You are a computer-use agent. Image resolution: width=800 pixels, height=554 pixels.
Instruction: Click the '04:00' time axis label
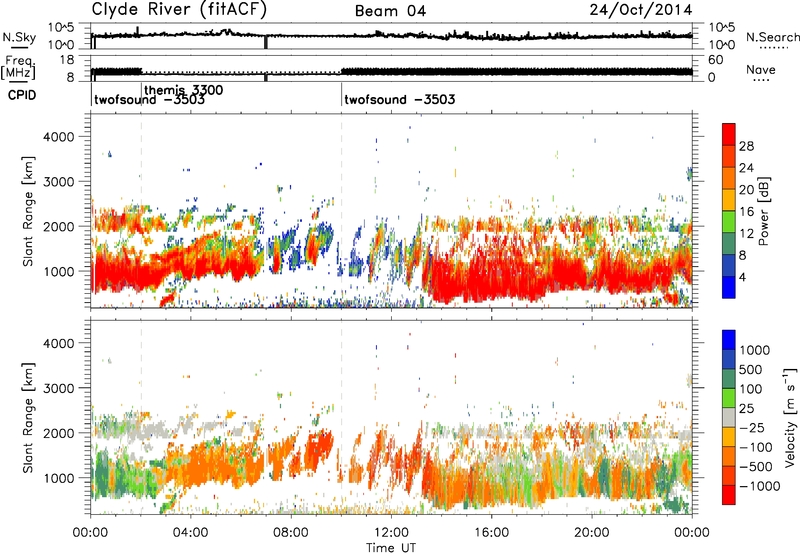191,533
